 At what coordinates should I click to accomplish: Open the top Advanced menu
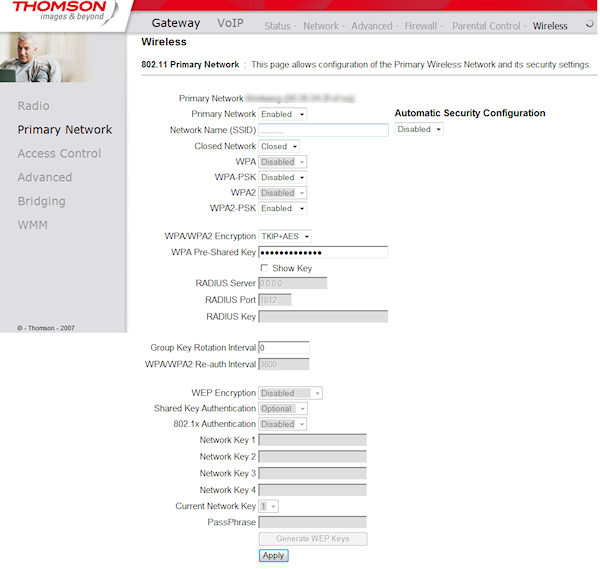(372, 26)
